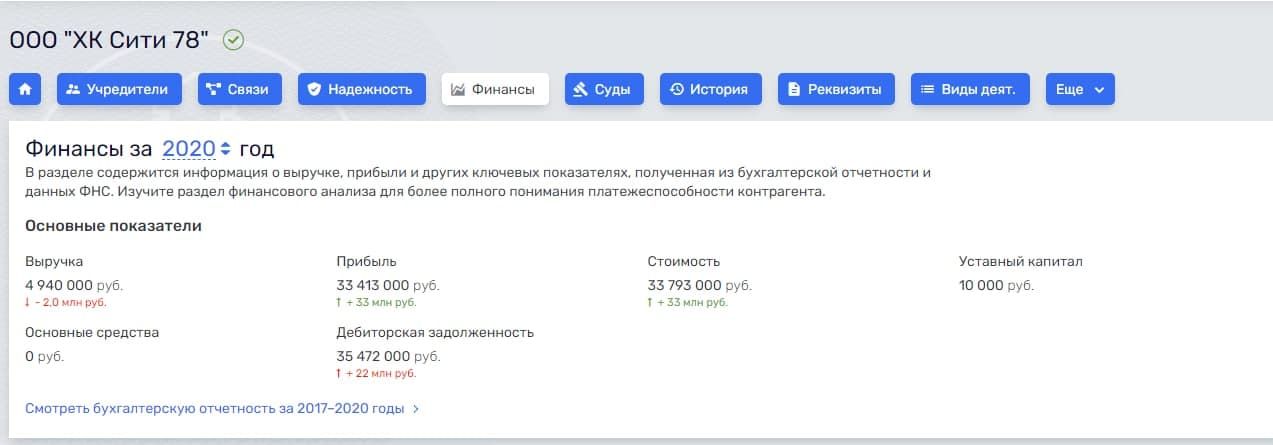
Task: Open the Учредители tab
Action: click(119, 89)
